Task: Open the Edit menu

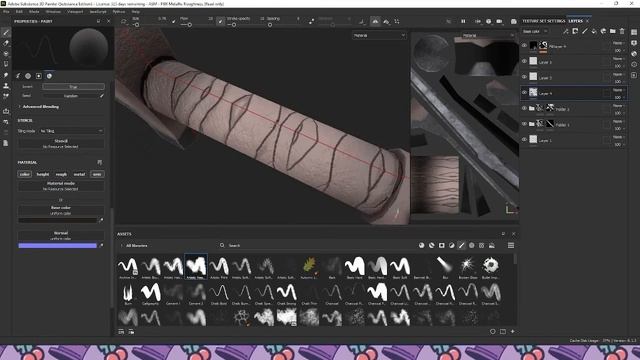Action: [x=19, y=11]
